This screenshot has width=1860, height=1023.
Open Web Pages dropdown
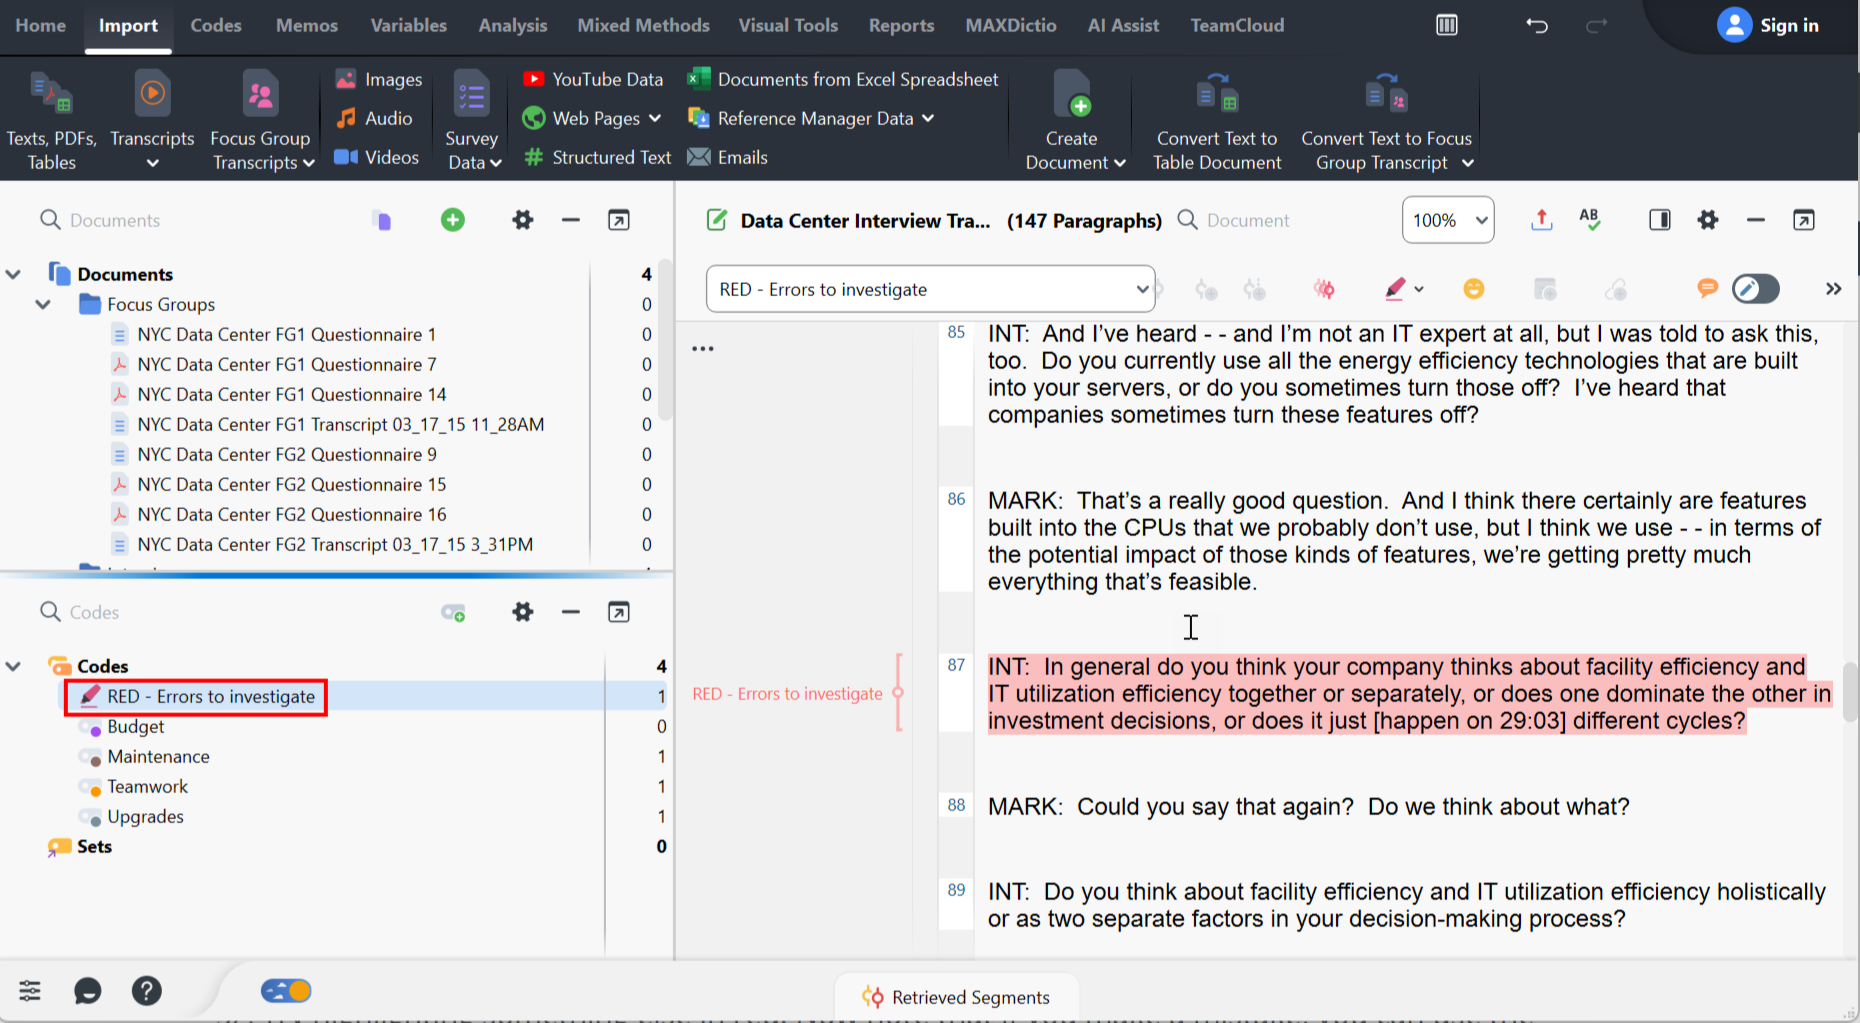pyautogui.click(x=592, y=118)
